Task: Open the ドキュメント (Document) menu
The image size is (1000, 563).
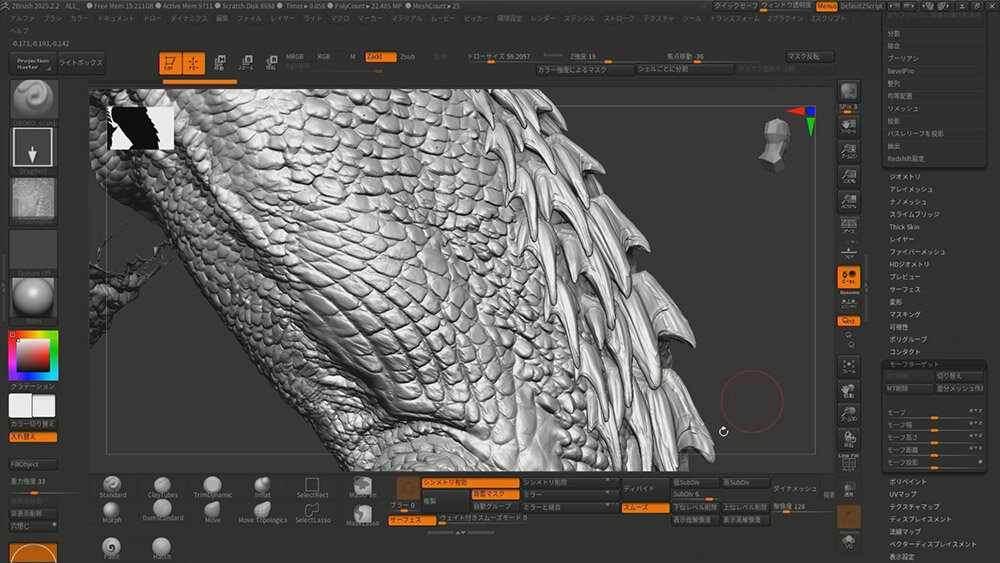Action: coord(116,19)
